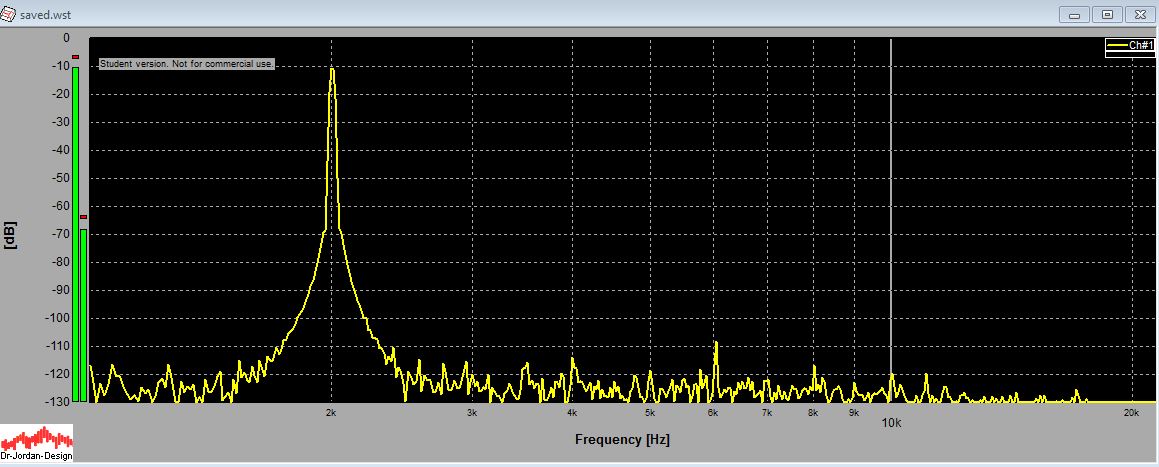Click the empty legend slot below Ch#1

tap(1130, 55)
